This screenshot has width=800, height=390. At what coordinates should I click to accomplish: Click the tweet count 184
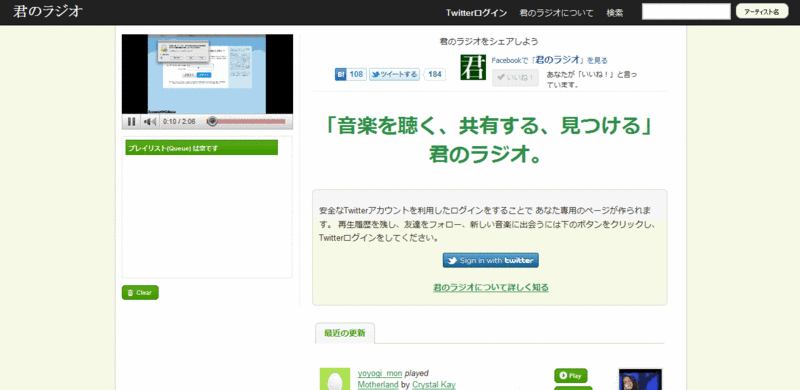click(435, 75)
